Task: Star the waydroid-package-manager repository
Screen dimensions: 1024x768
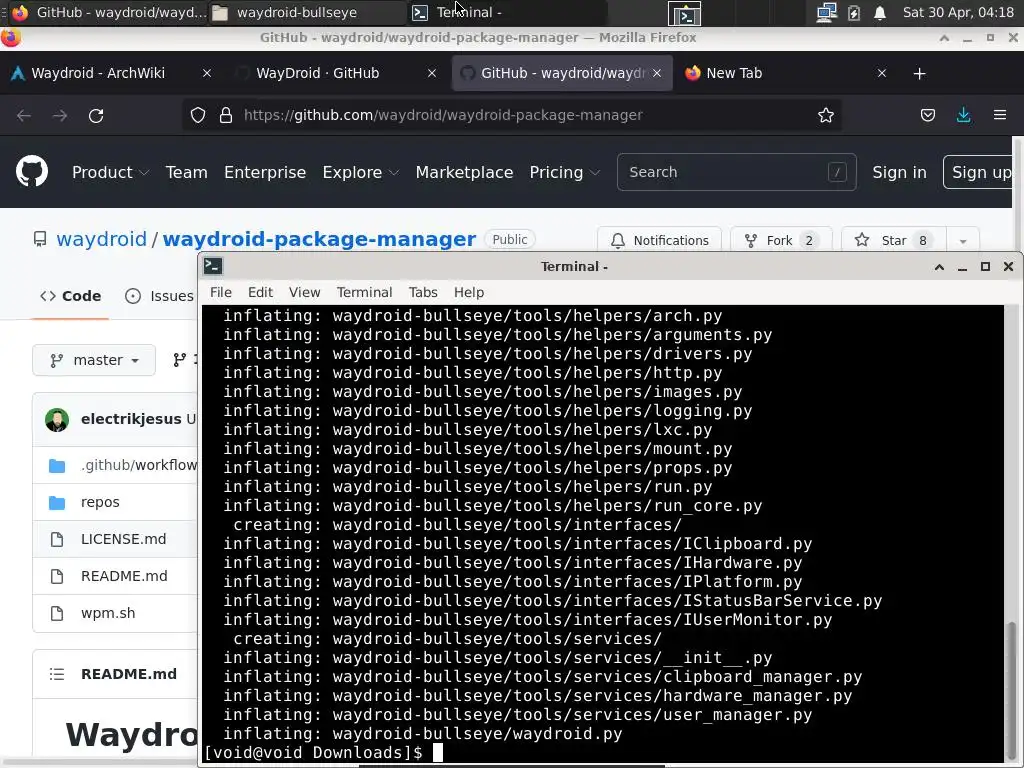Action: (893, 240)
